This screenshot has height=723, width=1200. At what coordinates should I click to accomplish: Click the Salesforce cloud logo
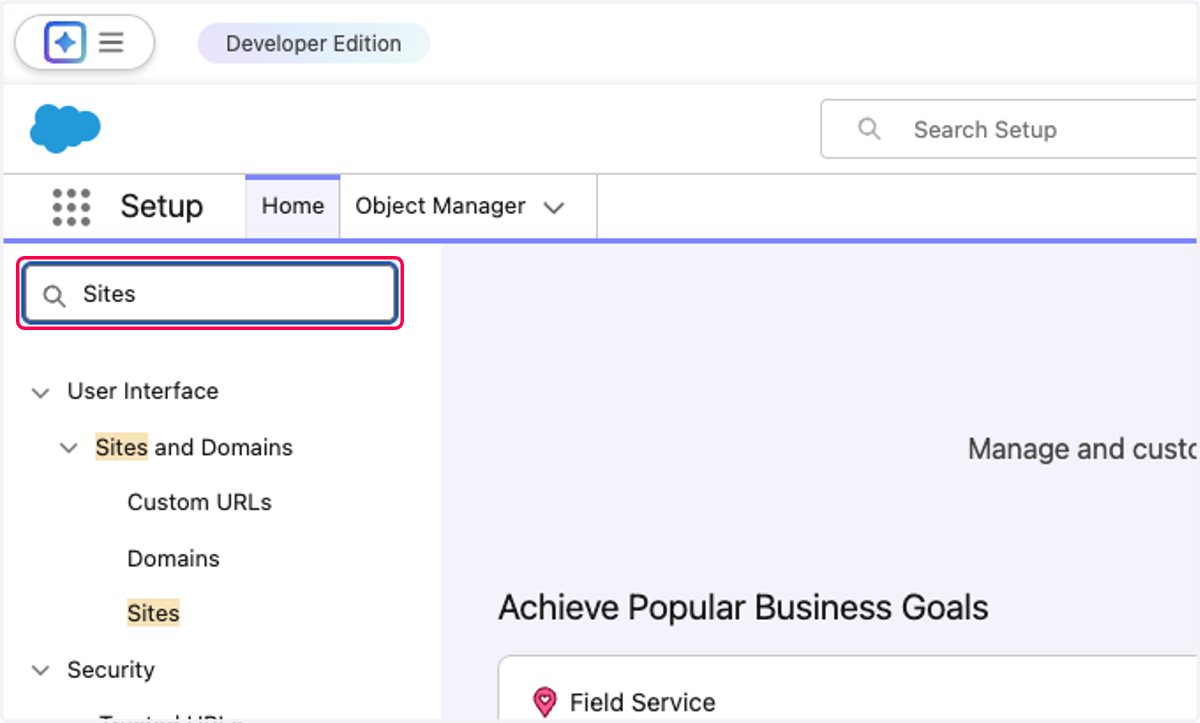pyautogui.click(x=66, y=128)
